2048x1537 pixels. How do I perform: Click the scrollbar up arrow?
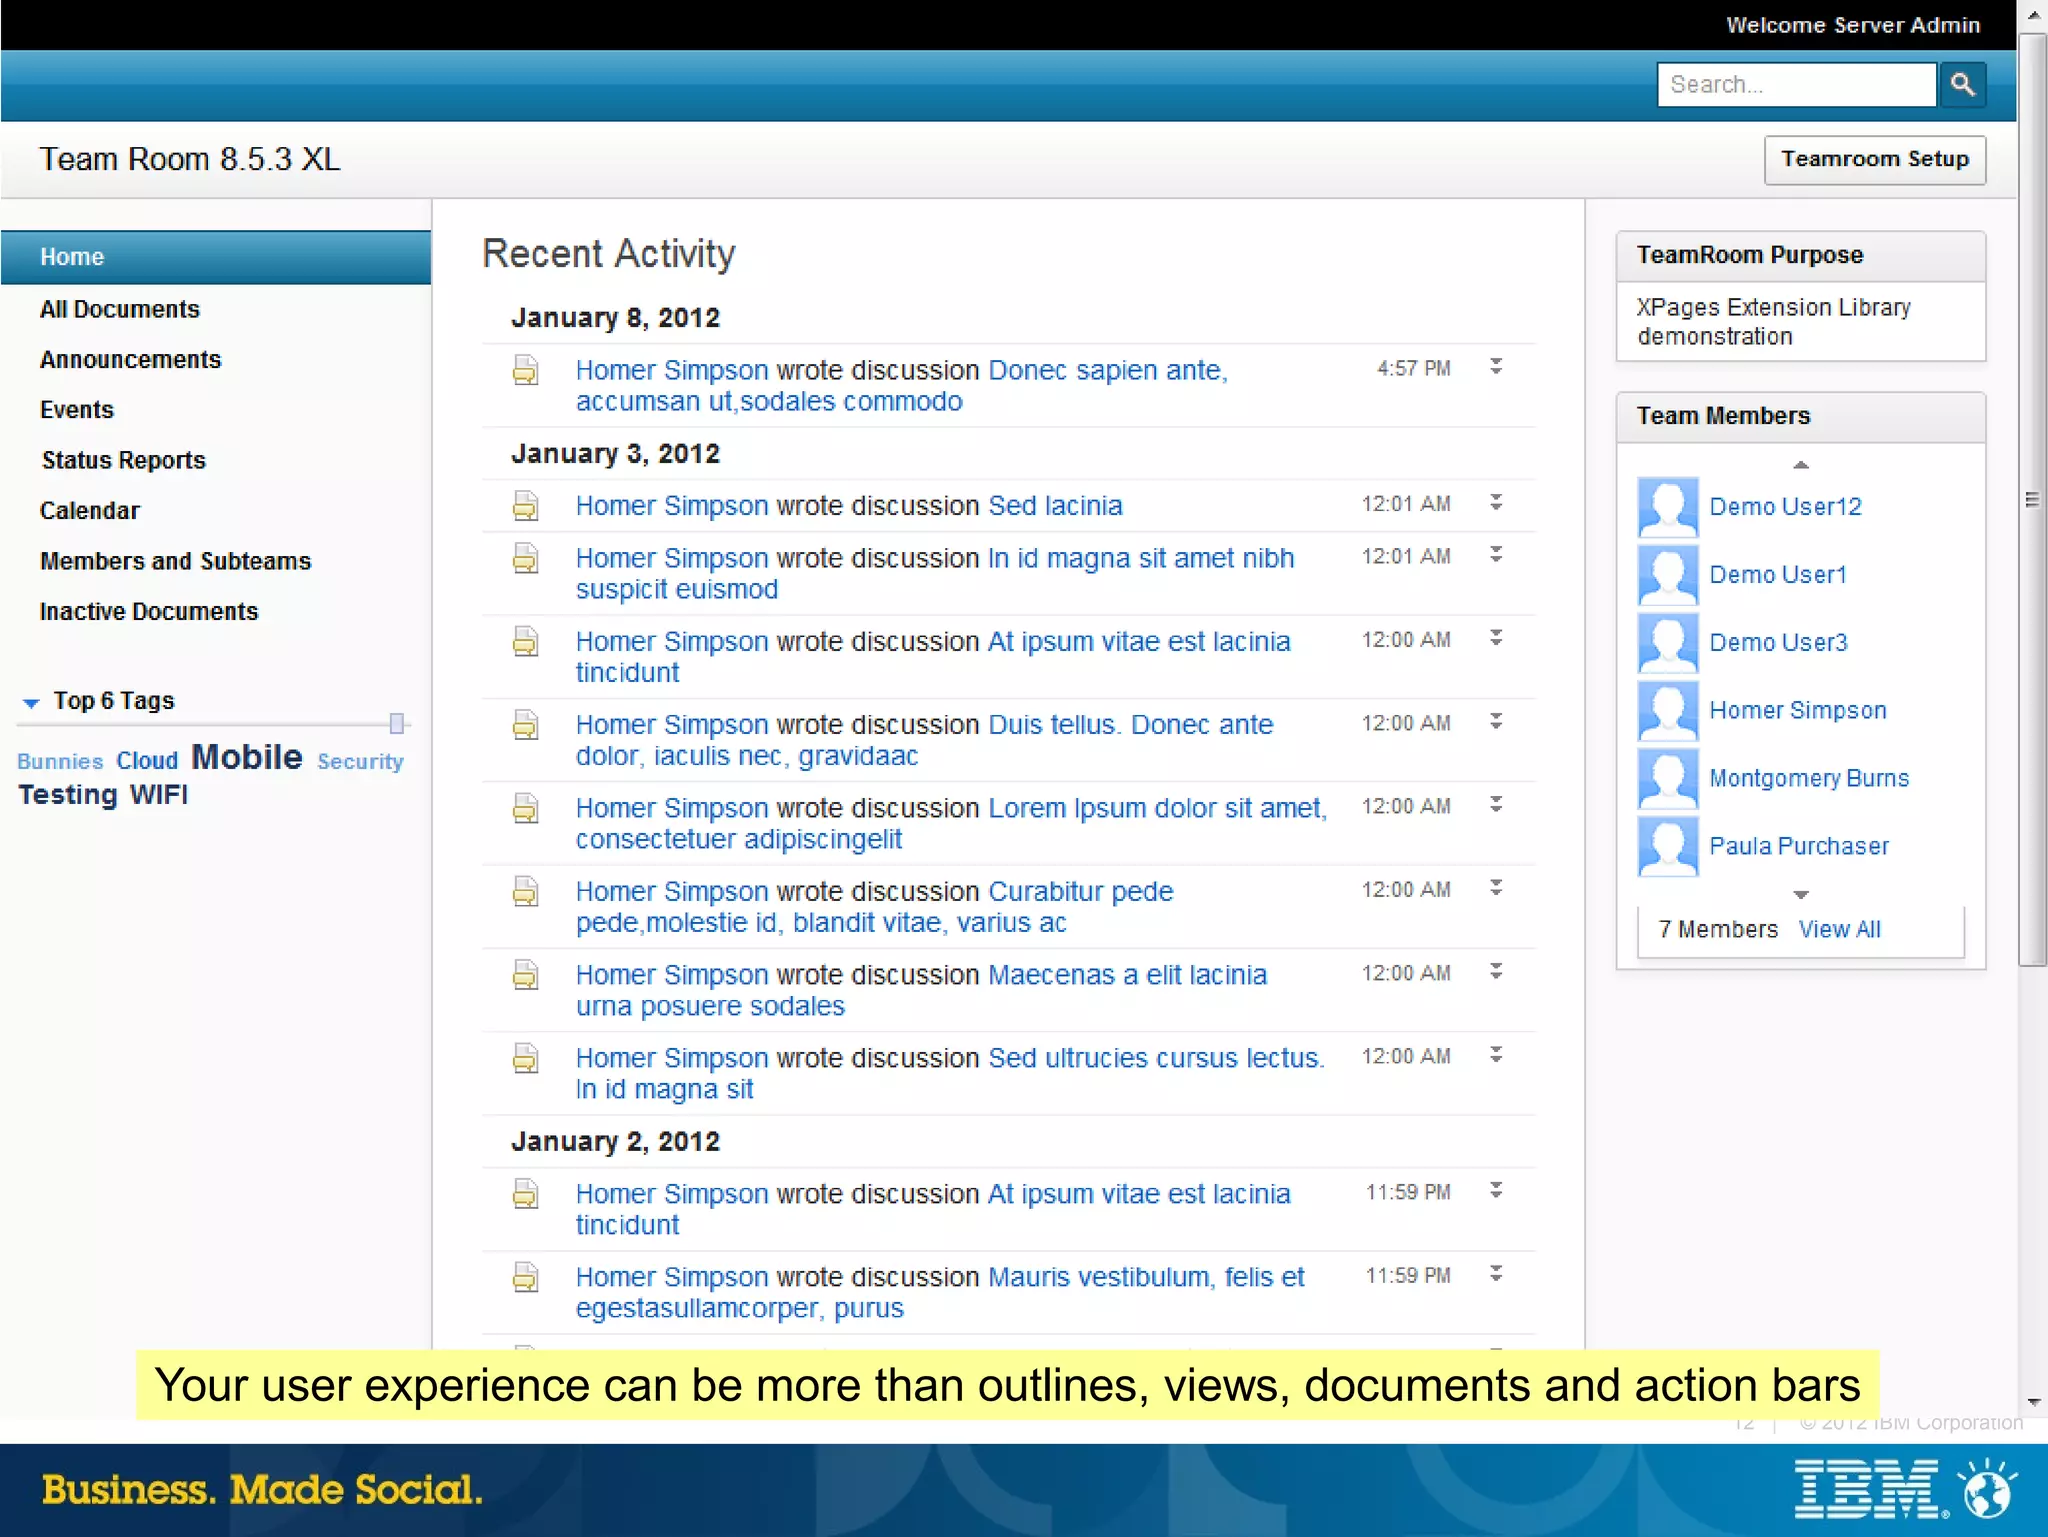[x=2032, y=16]
